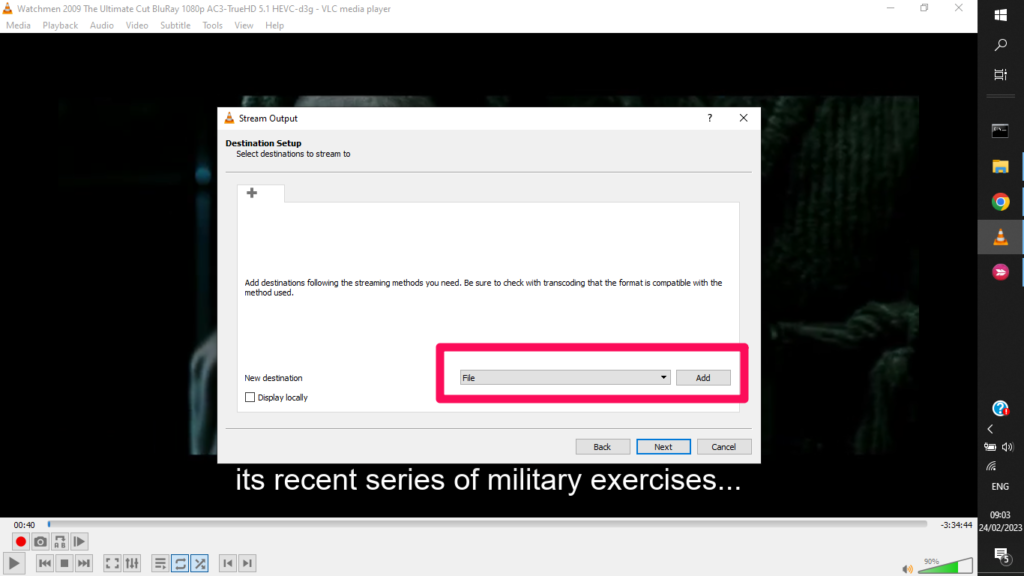Screen dimensions: 1024x576
Task: Click the Stream Output help question mark
Action: pos(710,118)
